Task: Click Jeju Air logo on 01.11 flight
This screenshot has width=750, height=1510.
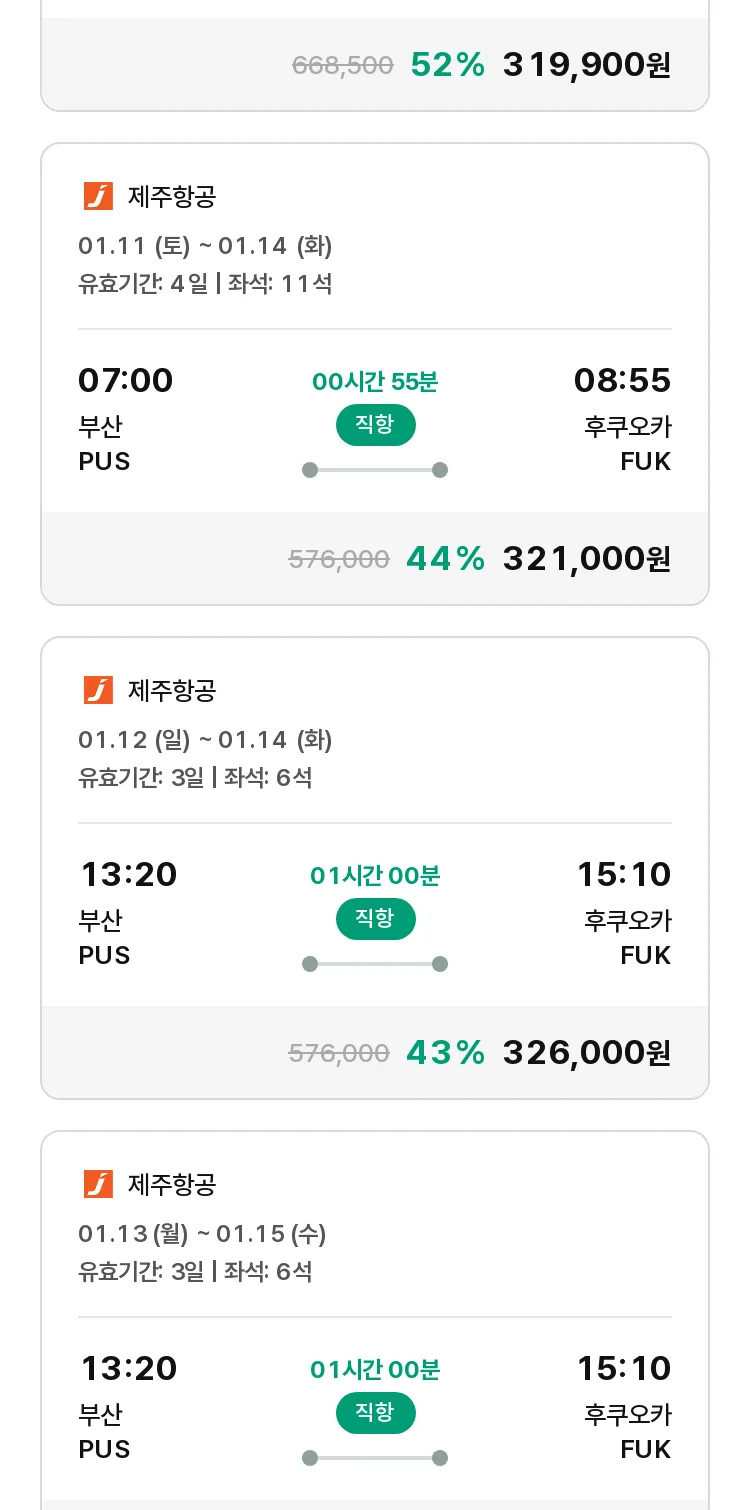Action: (98, 196)
